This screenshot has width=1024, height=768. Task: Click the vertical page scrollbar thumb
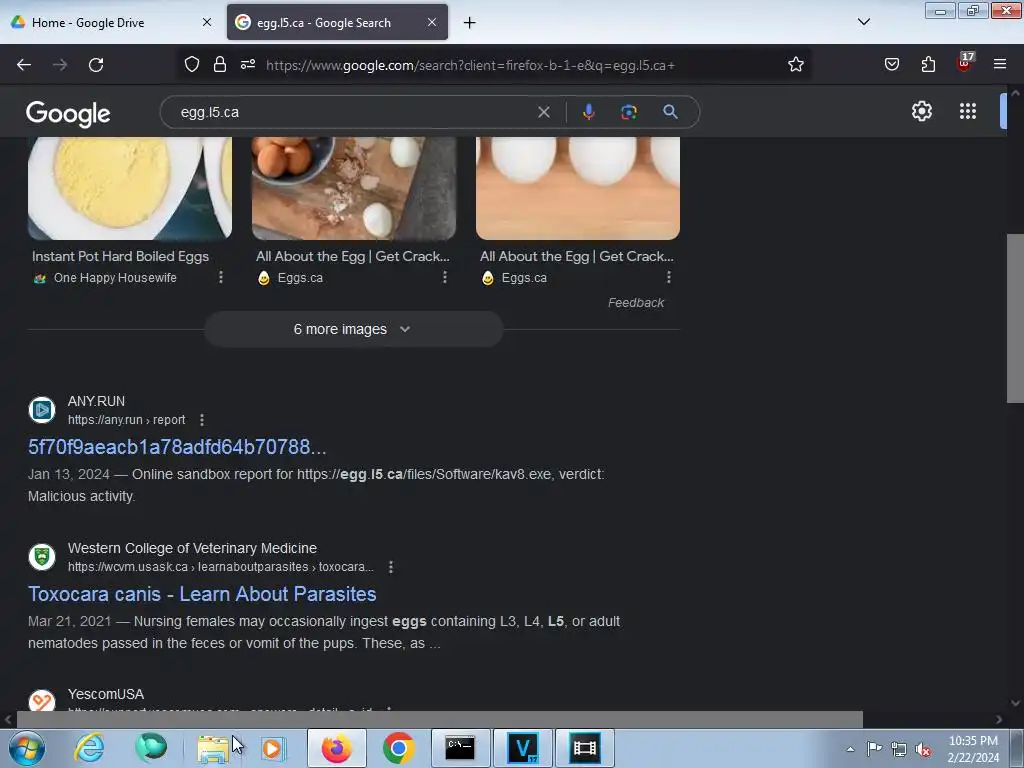(1015, 318)
